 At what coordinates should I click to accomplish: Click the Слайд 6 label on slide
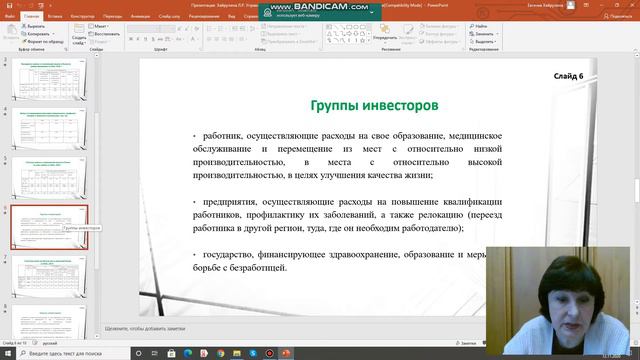click(x=568, y=76)
